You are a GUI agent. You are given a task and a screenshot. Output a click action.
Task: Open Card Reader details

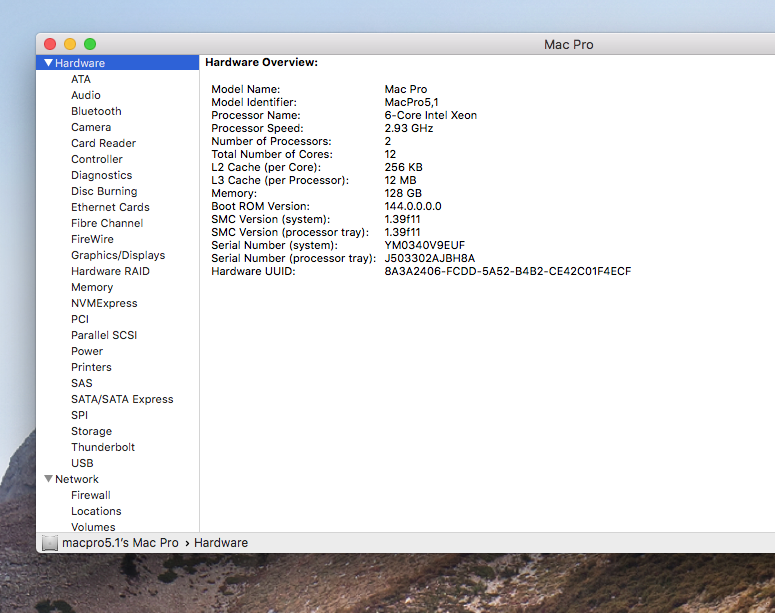coord(103,143)
